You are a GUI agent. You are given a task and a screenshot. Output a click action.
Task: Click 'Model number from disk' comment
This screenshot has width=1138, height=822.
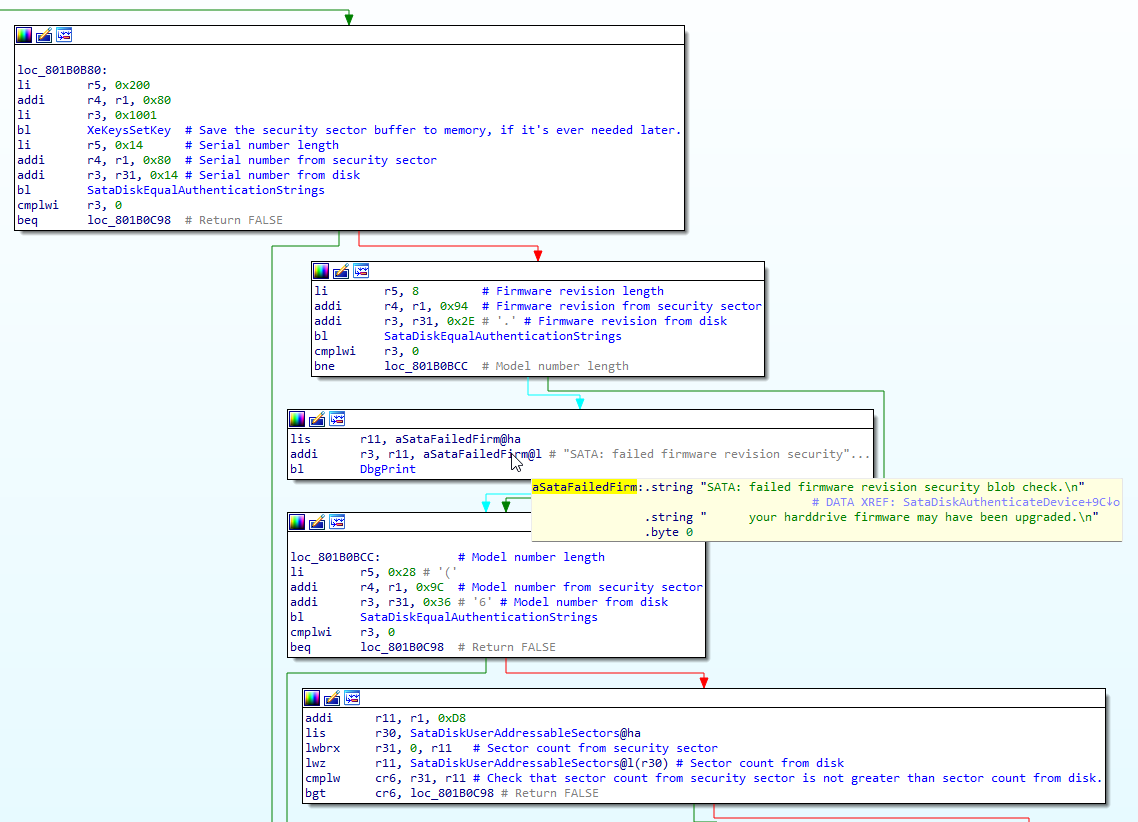click(584, 602)
